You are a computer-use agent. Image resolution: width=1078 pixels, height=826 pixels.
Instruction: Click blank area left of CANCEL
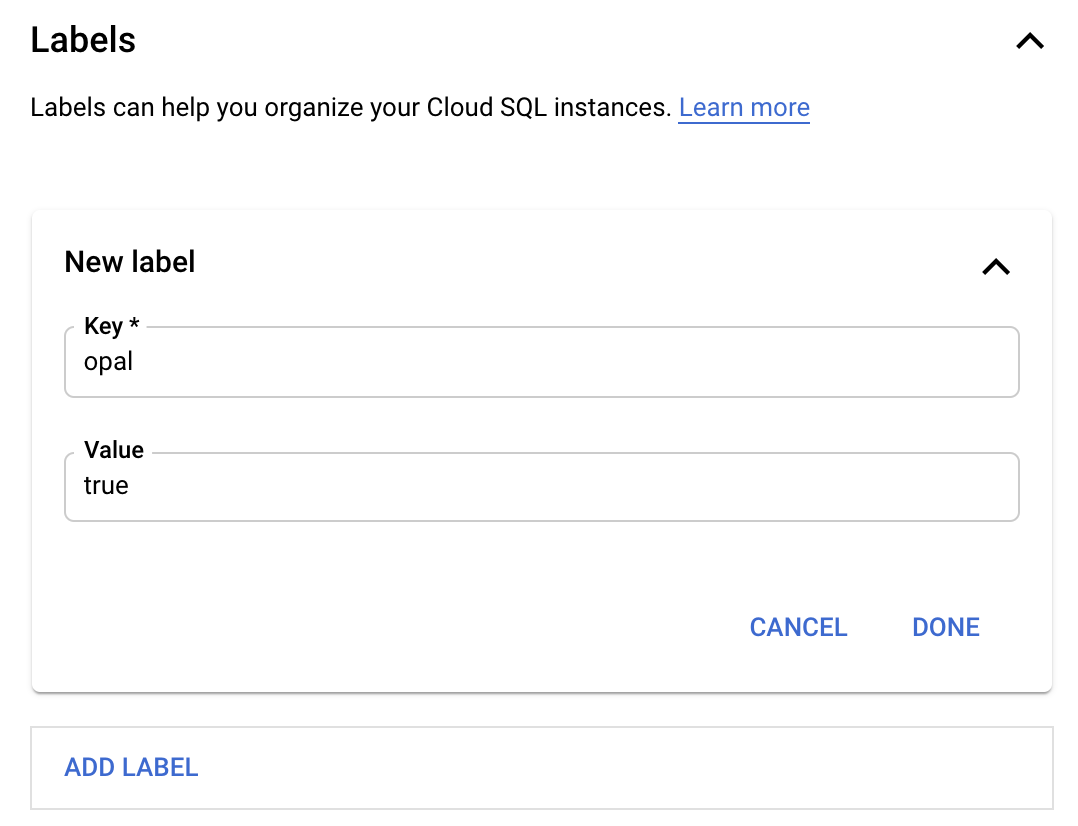coord(400,627)
